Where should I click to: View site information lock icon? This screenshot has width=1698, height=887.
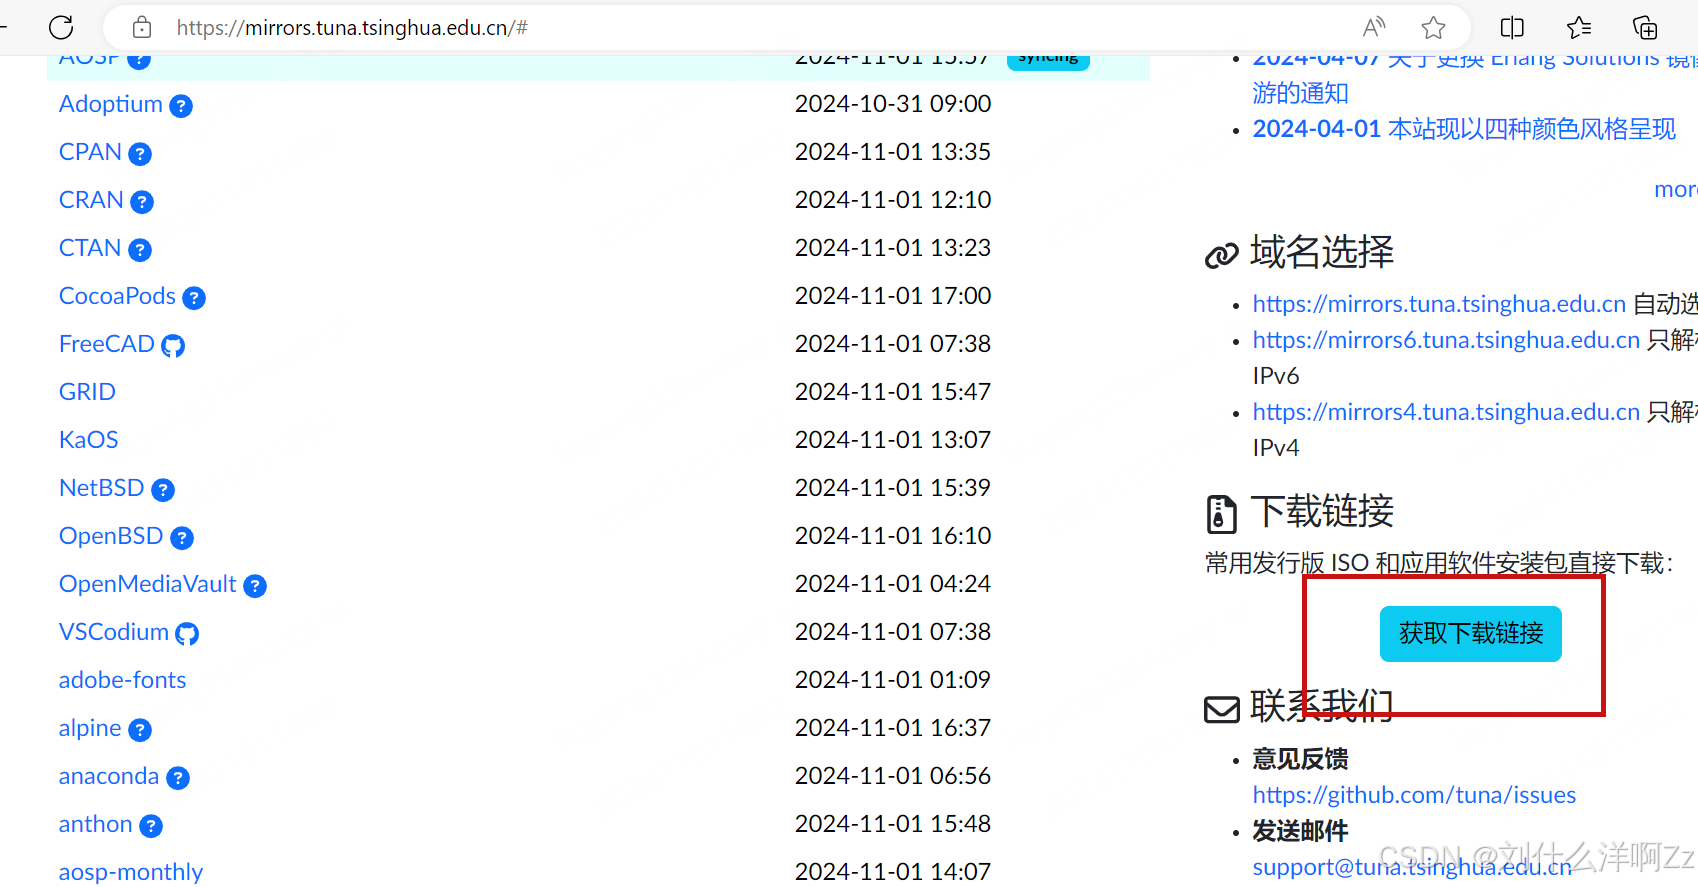tap(142, 28)
